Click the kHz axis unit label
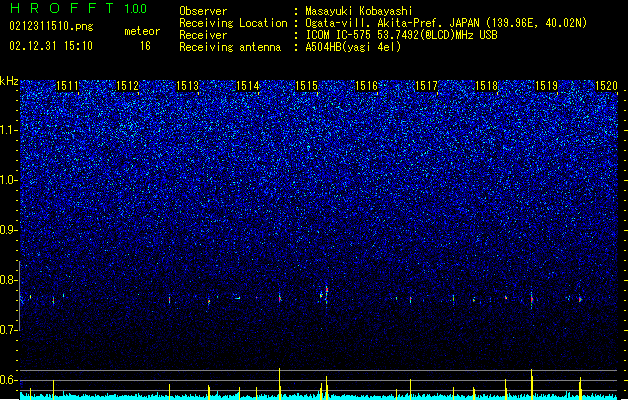The width and height of the screenshot is (629, 400). click(x=9, y=81)
